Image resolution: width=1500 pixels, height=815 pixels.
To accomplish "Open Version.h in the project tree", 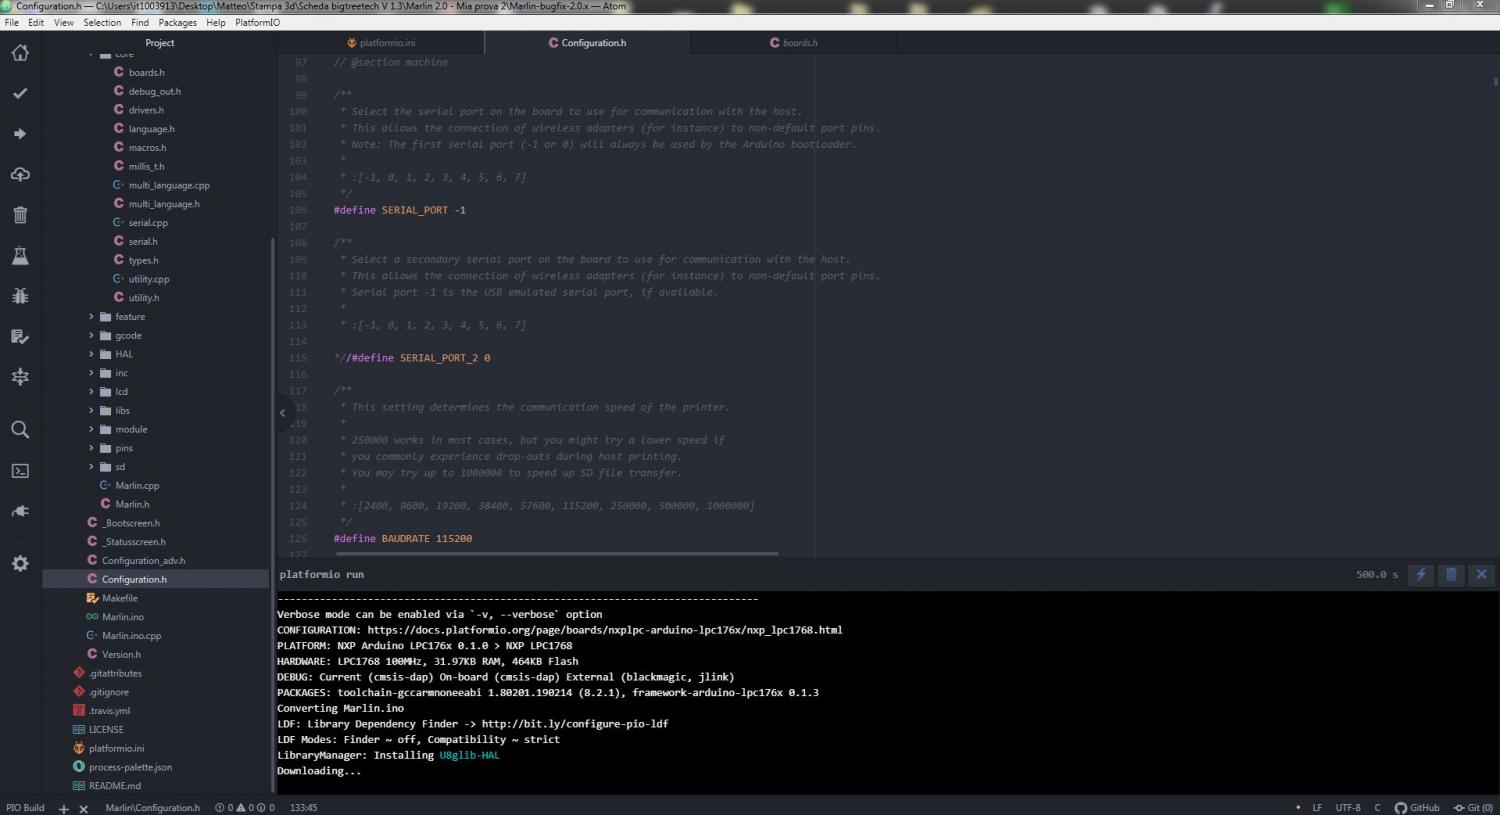I will [121, 654].
